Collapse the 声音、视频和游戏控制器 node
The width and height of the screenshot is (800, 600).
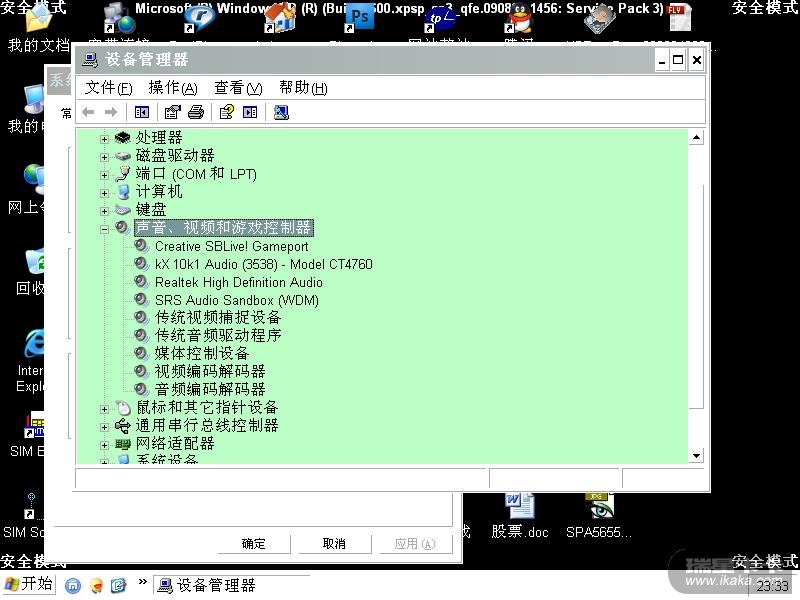(104, 229)
